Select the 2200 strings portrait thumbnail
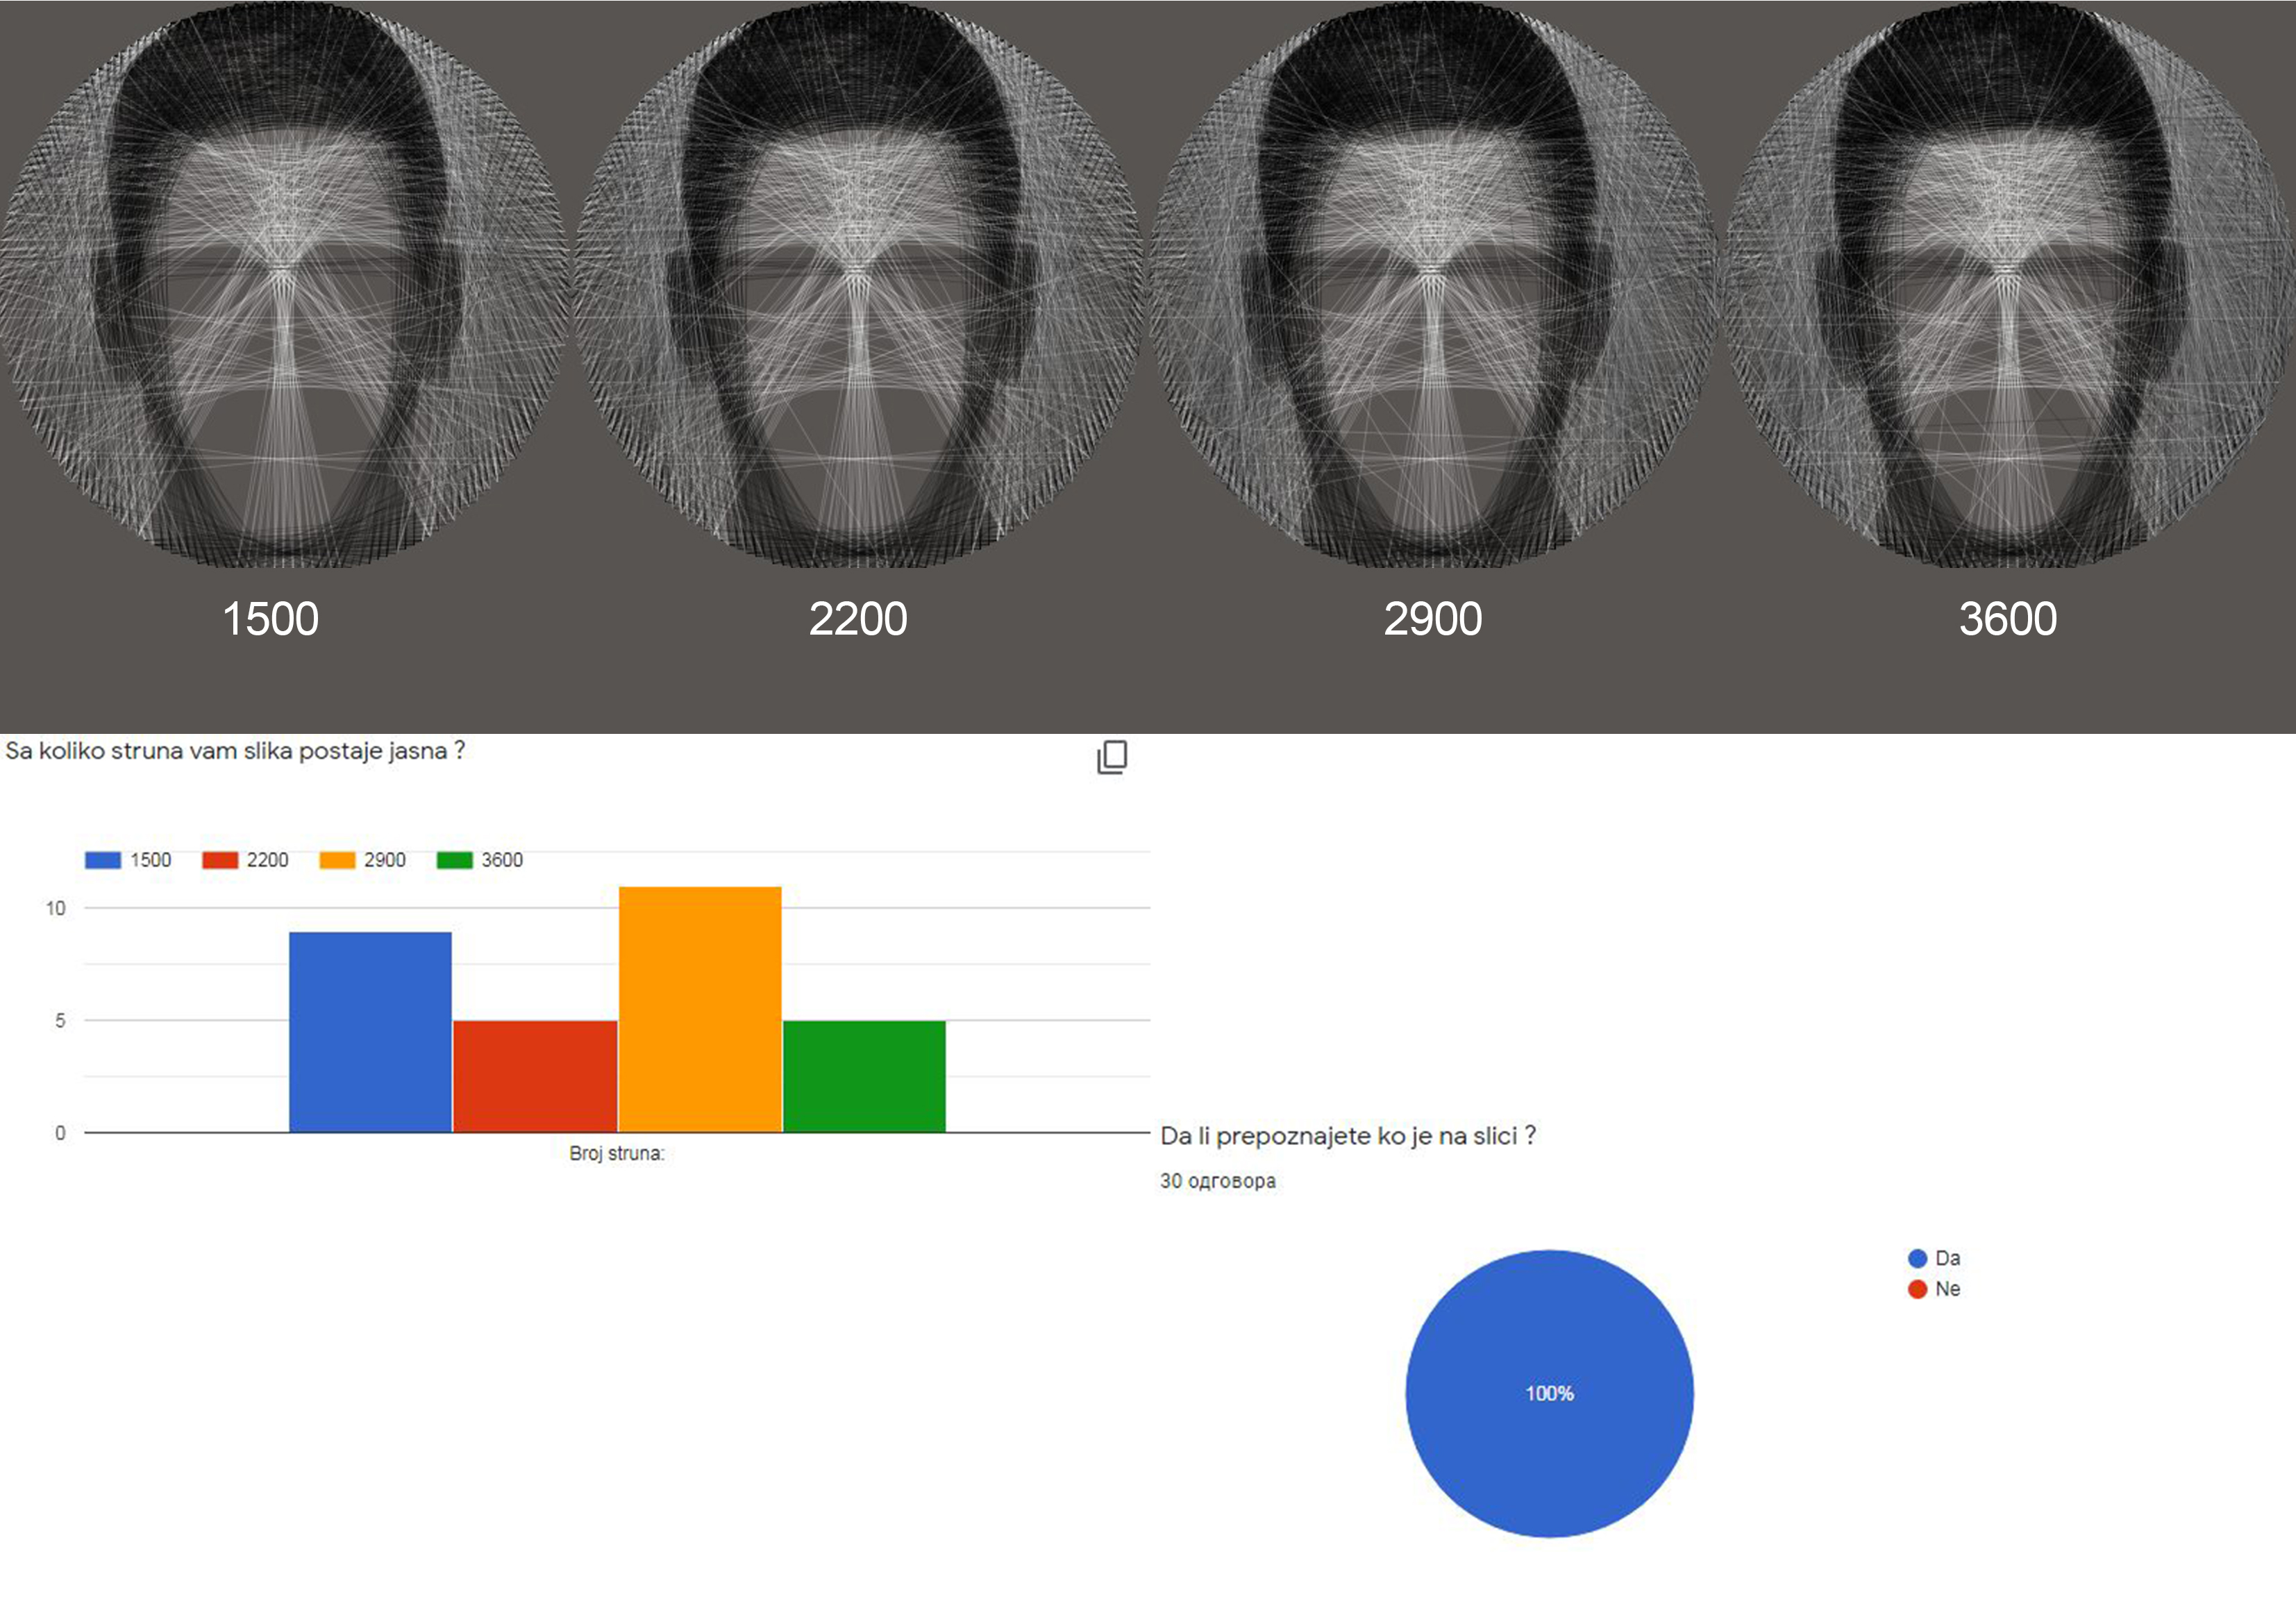This screenshot has width=2296, height=1624. coord(858,285)
